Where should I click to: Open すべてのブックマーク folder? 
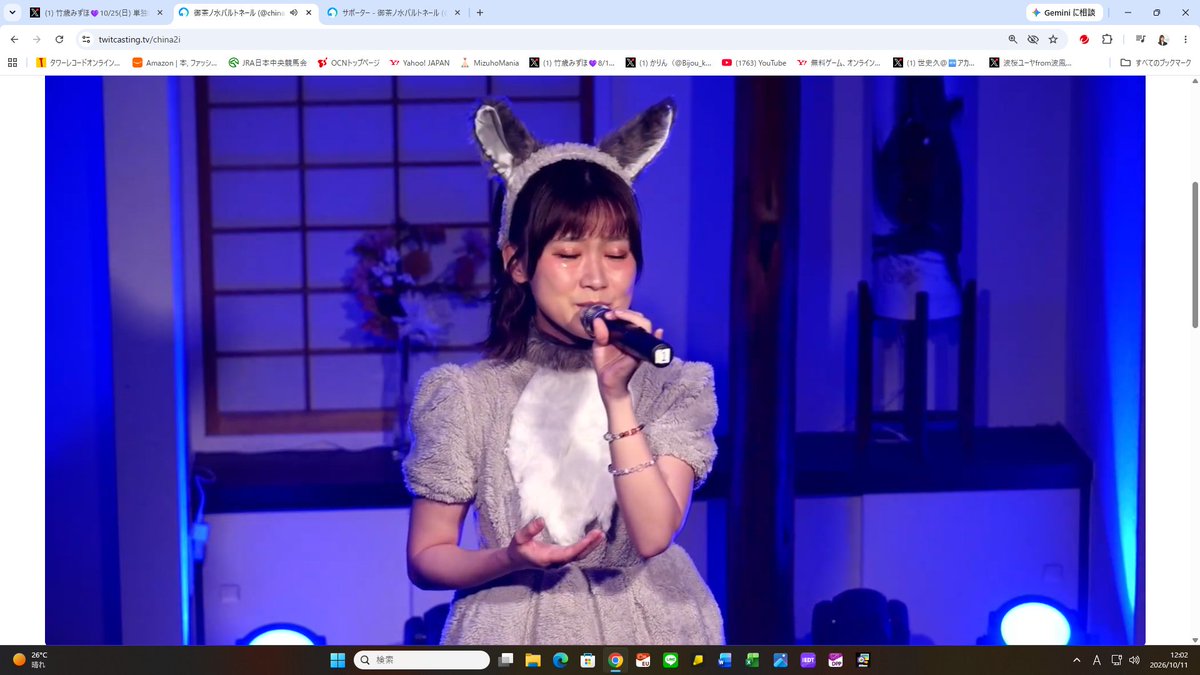tap(1156, 62)
